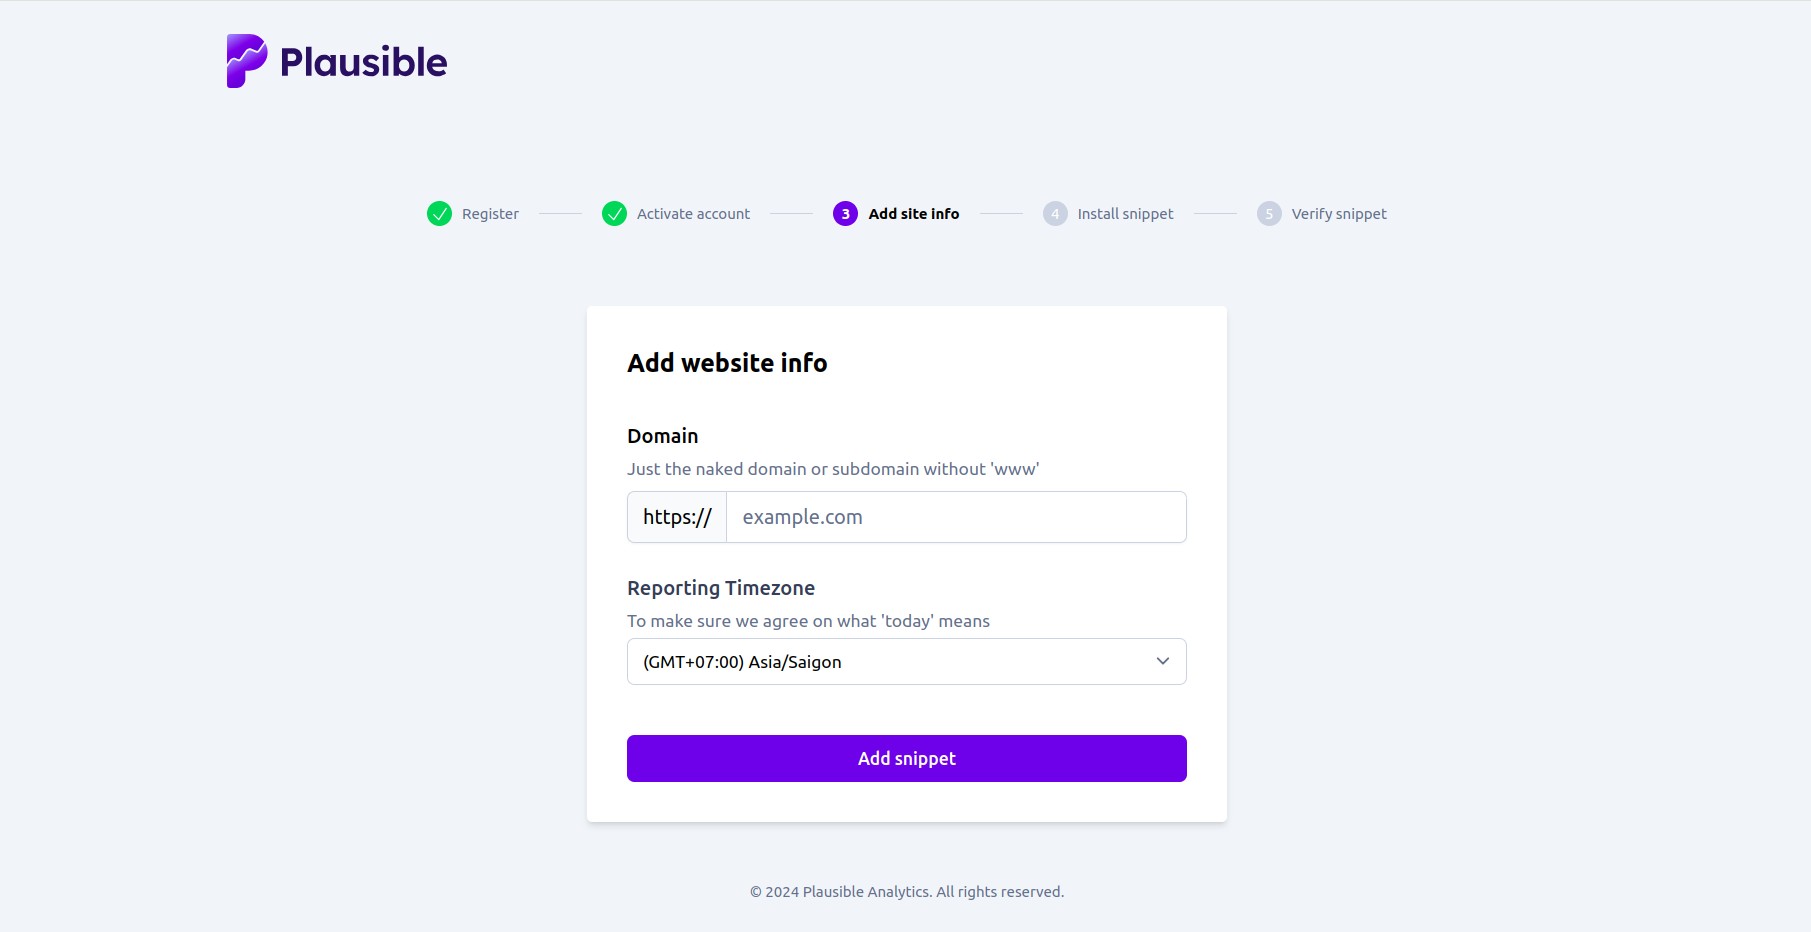The width and height of the screenshot is (1811, 932).
Task: Click the Plausible logo icon
Action: pos(247,61)
